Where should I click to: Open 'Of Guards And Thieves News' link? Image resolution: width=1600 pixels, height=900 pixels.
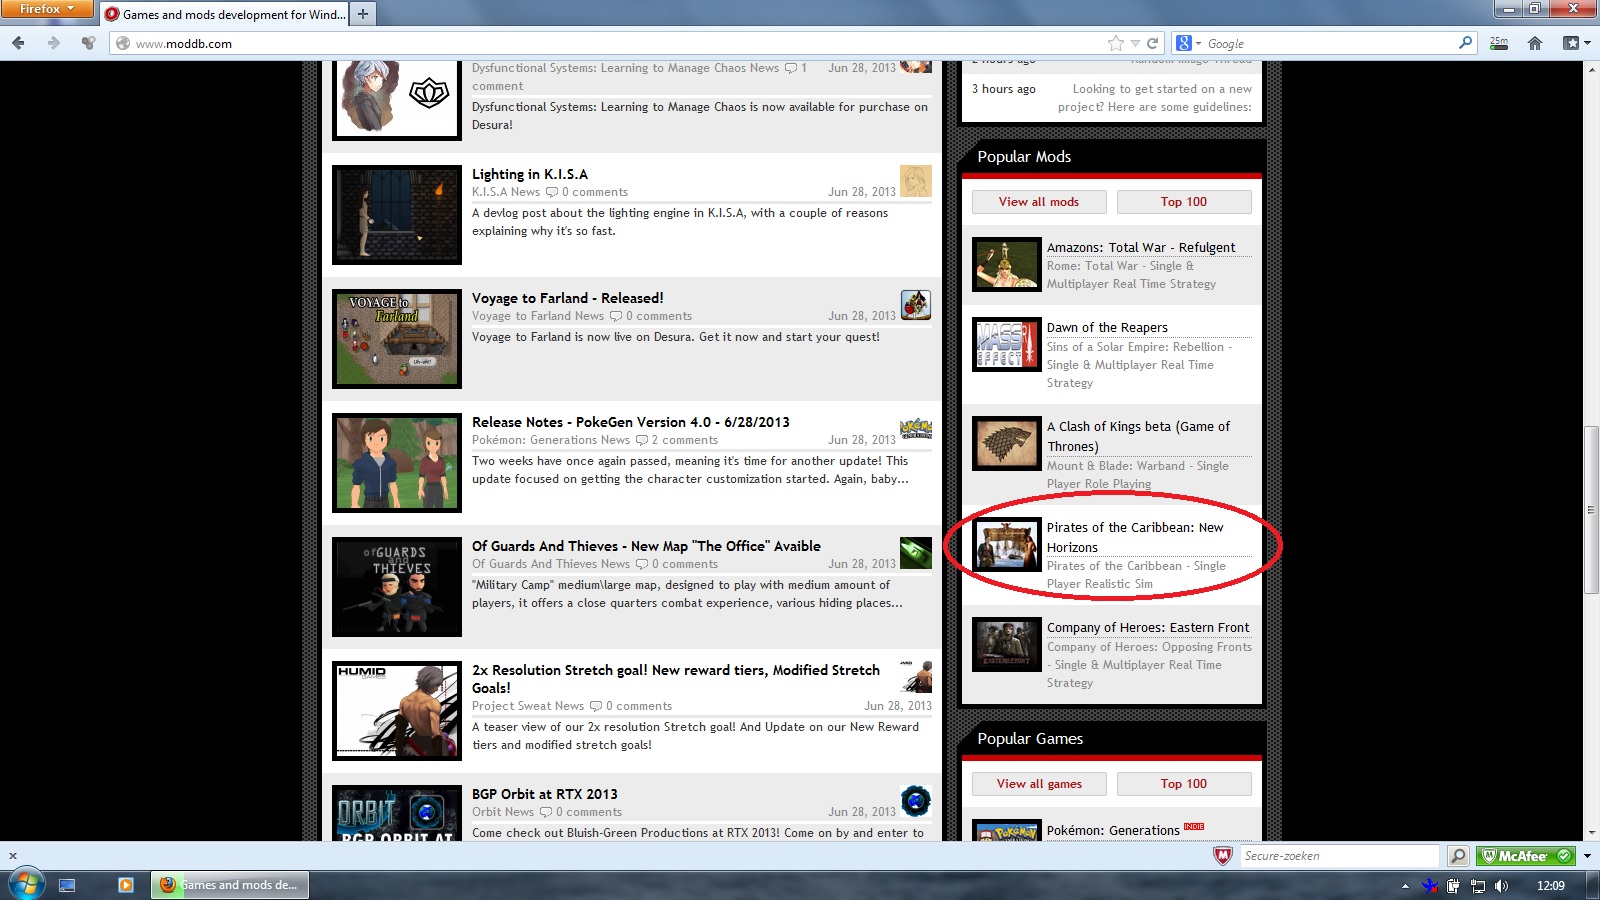tap(551, 564)
